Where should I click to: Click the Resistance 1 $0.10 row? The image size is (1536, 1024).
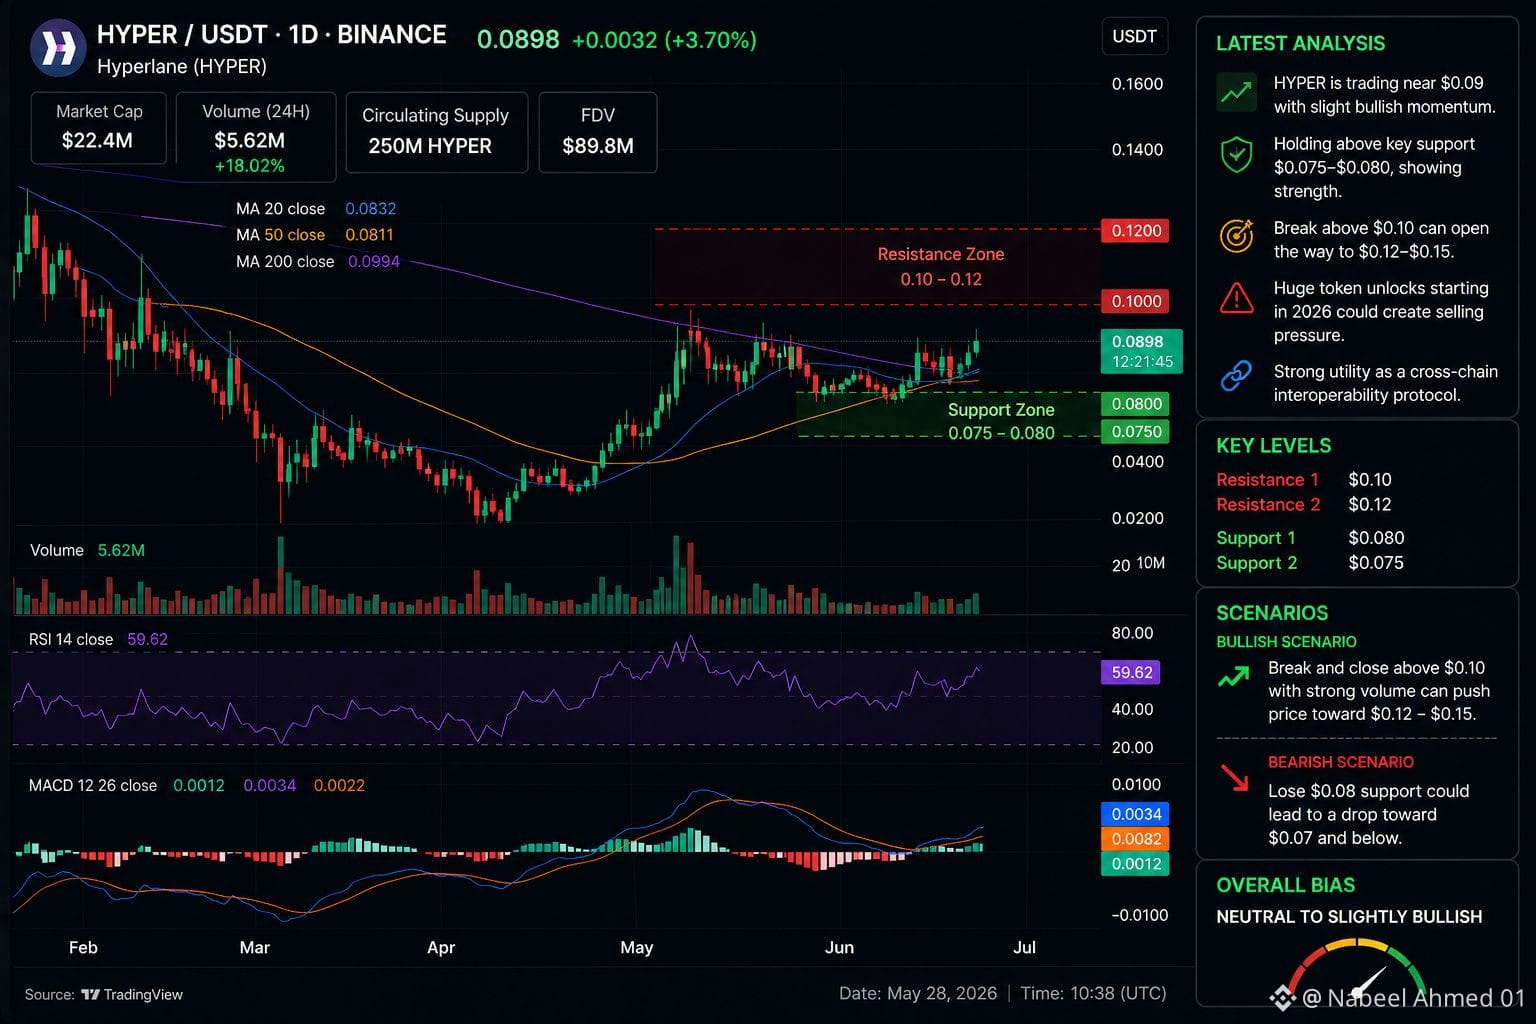tap(1303, 480)
